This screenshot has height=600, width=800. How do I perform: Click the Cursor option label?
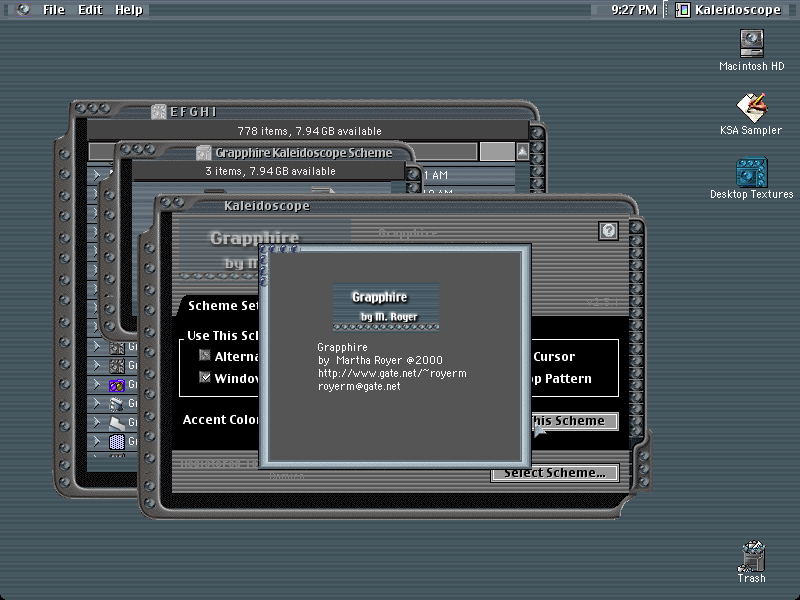554,357
